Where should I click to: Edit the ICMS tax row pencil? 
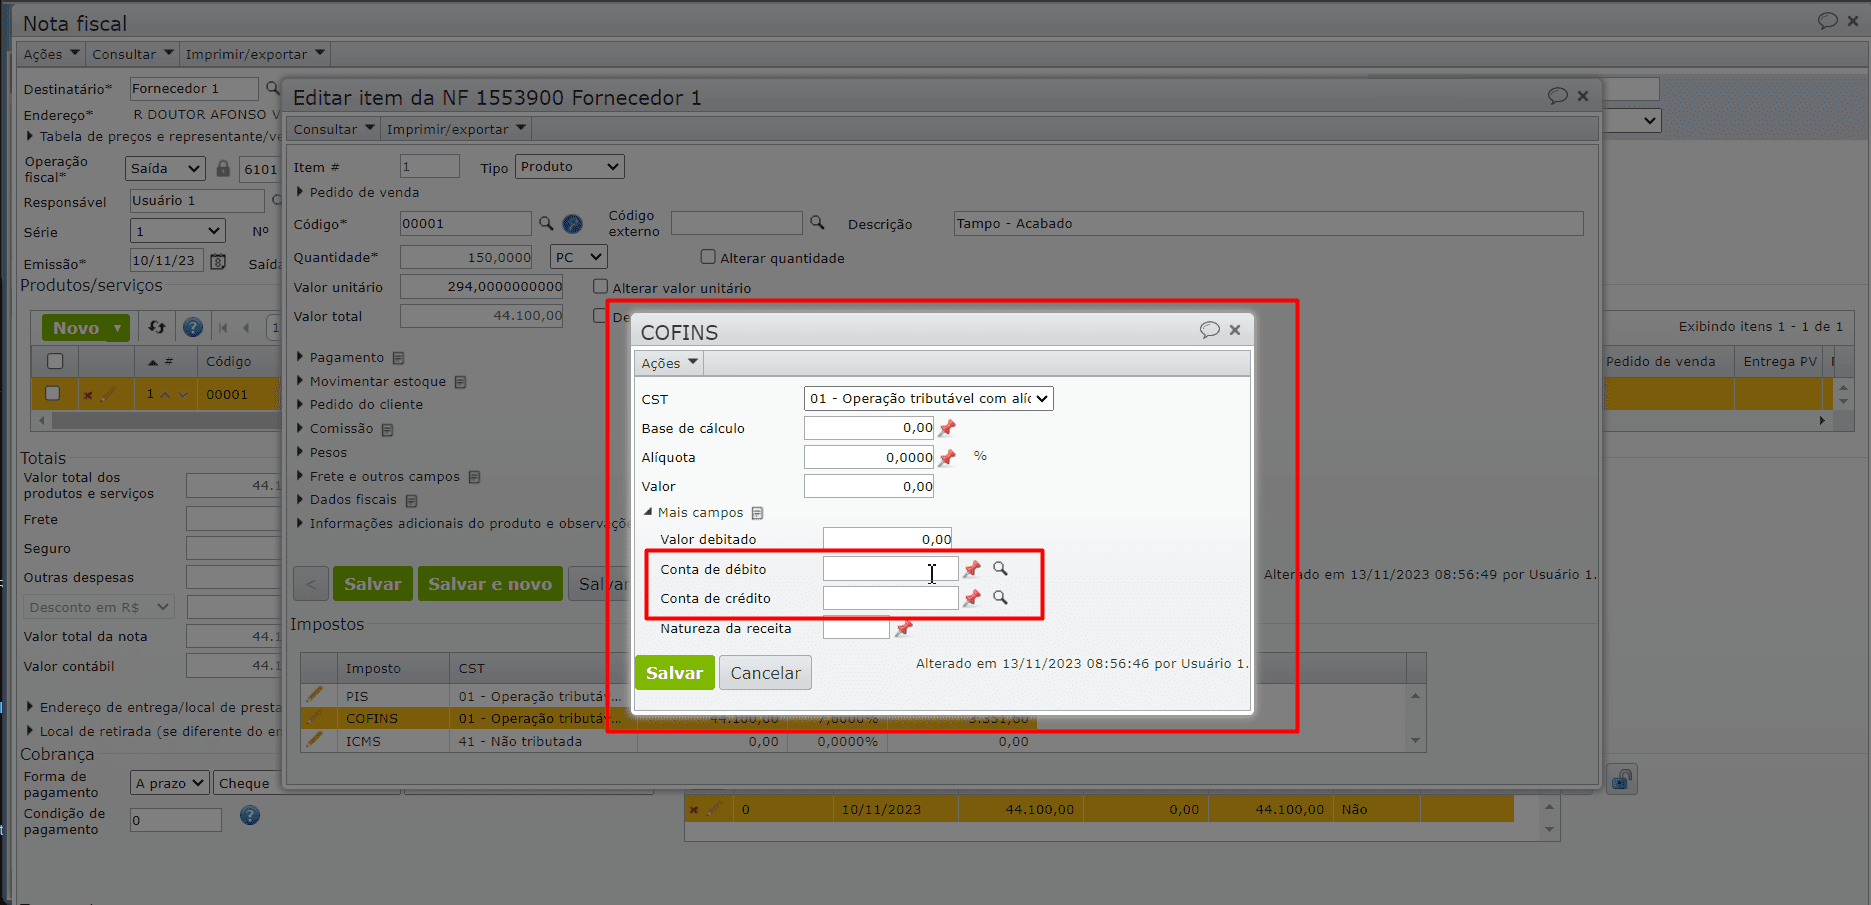tap(315, 740)
